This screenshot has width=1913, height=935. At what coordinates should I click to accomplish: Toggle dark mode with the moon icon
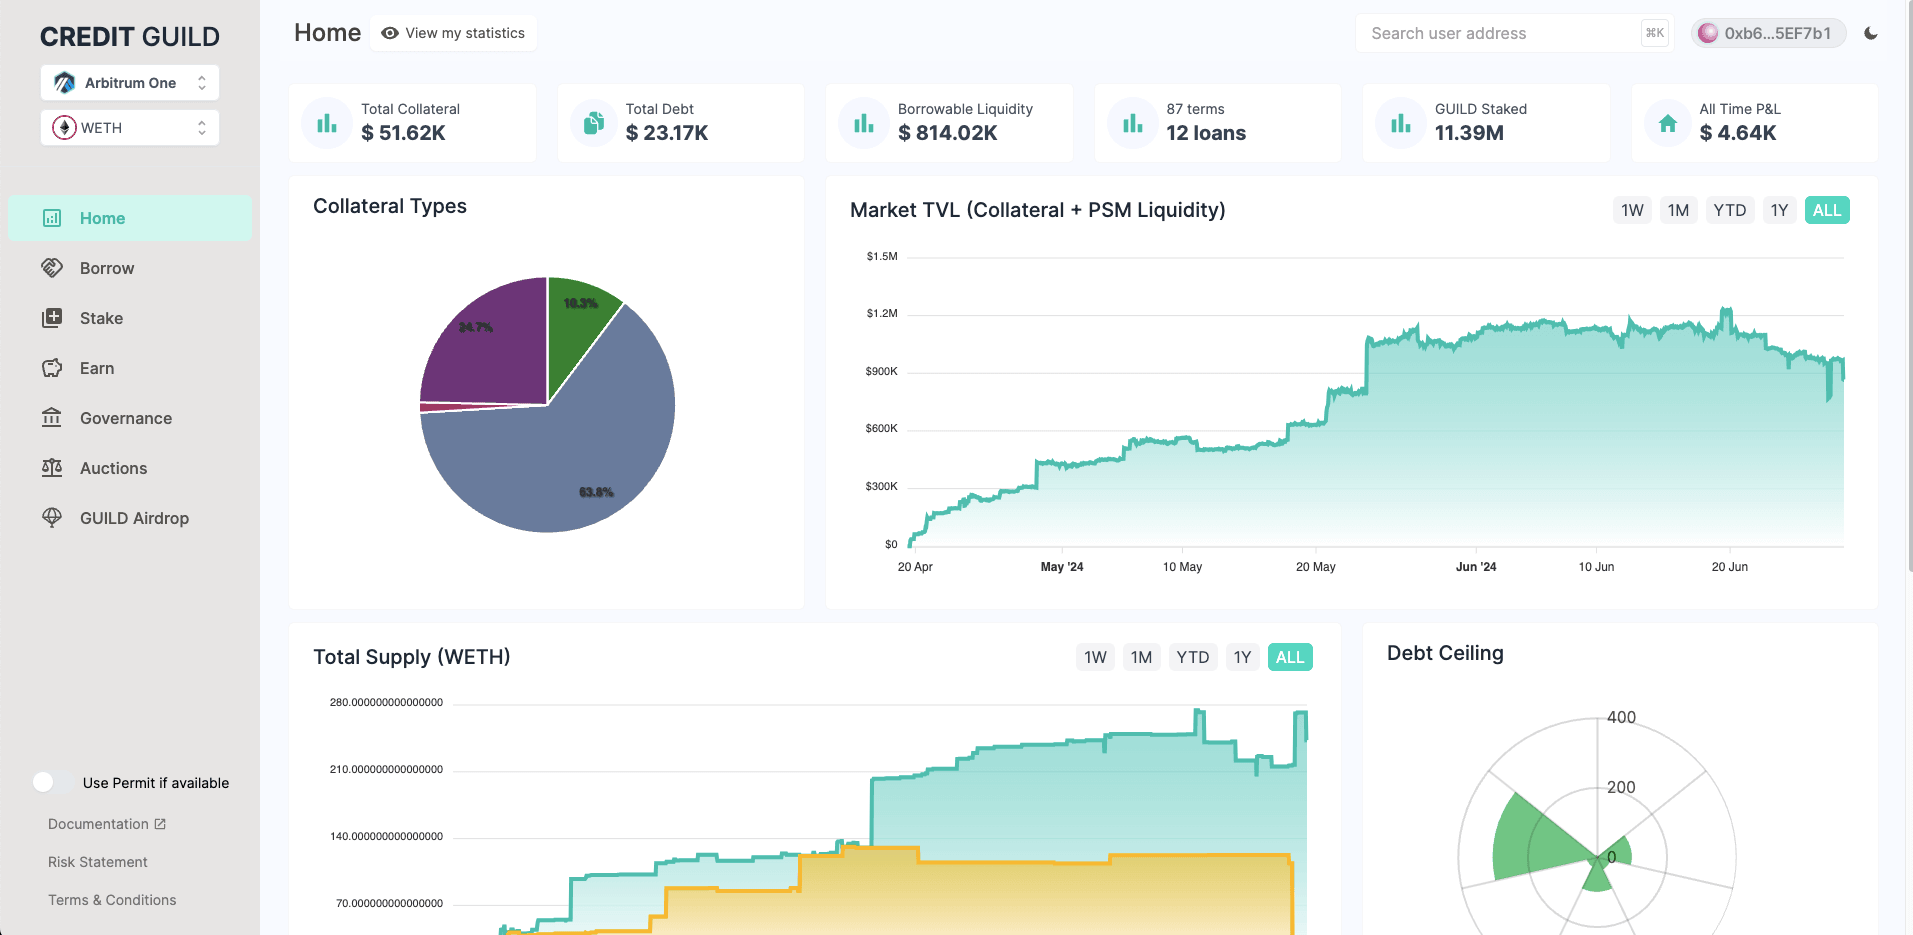pos(1870,33)
